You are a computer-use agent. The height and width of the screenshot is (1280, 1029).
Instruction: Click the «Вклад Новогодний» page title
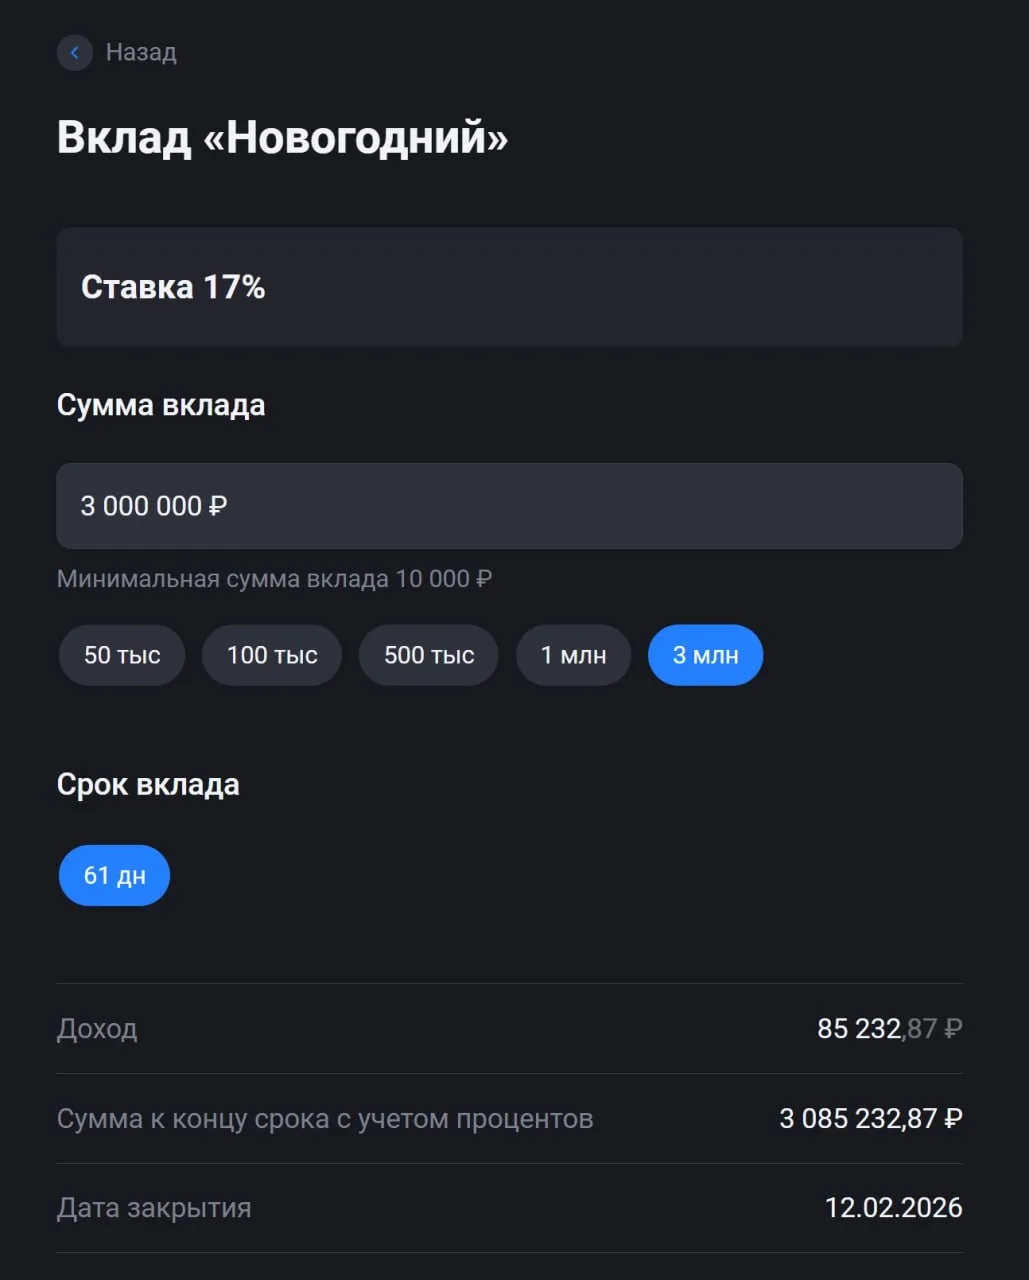coord(282,137)
